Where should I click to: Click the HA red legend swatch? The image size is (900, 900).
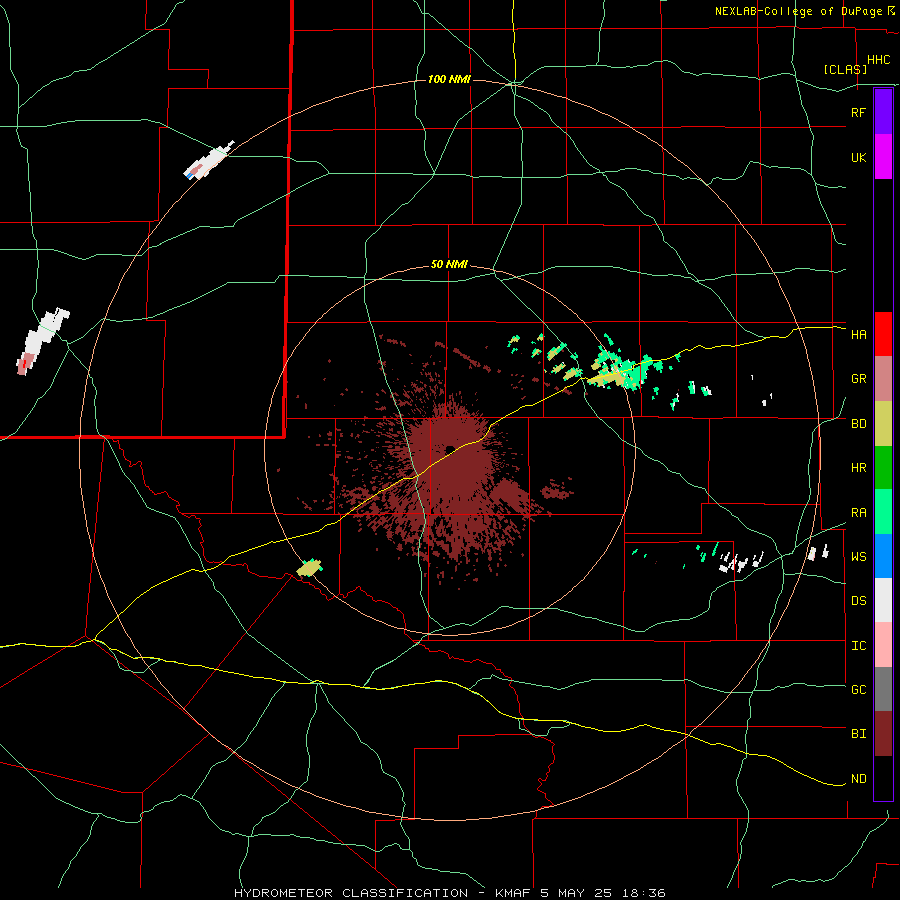883,334
